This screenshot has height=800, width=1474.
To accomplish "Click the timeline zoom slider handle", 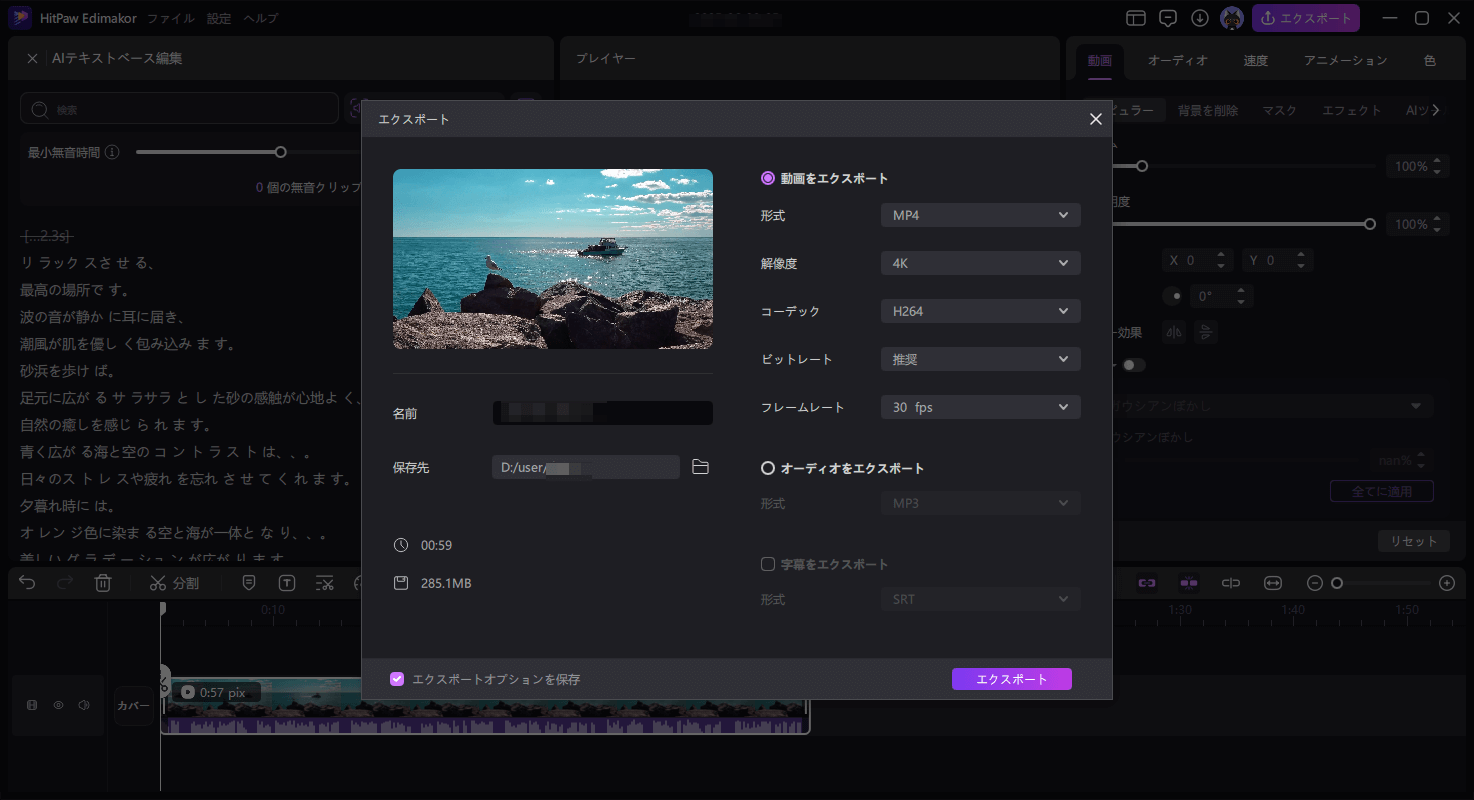I will (x=1337, y=583).
